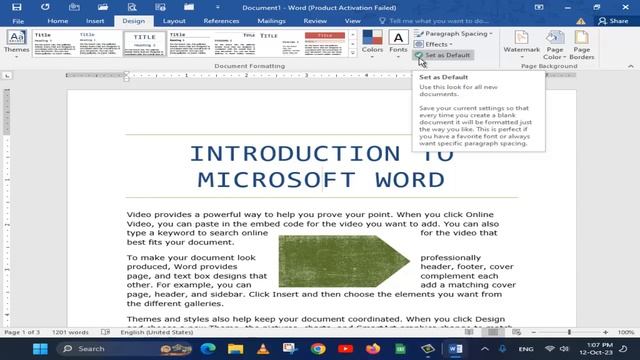
Task: Click the Page 1 of 3 indicator
Action: [22, 332]
